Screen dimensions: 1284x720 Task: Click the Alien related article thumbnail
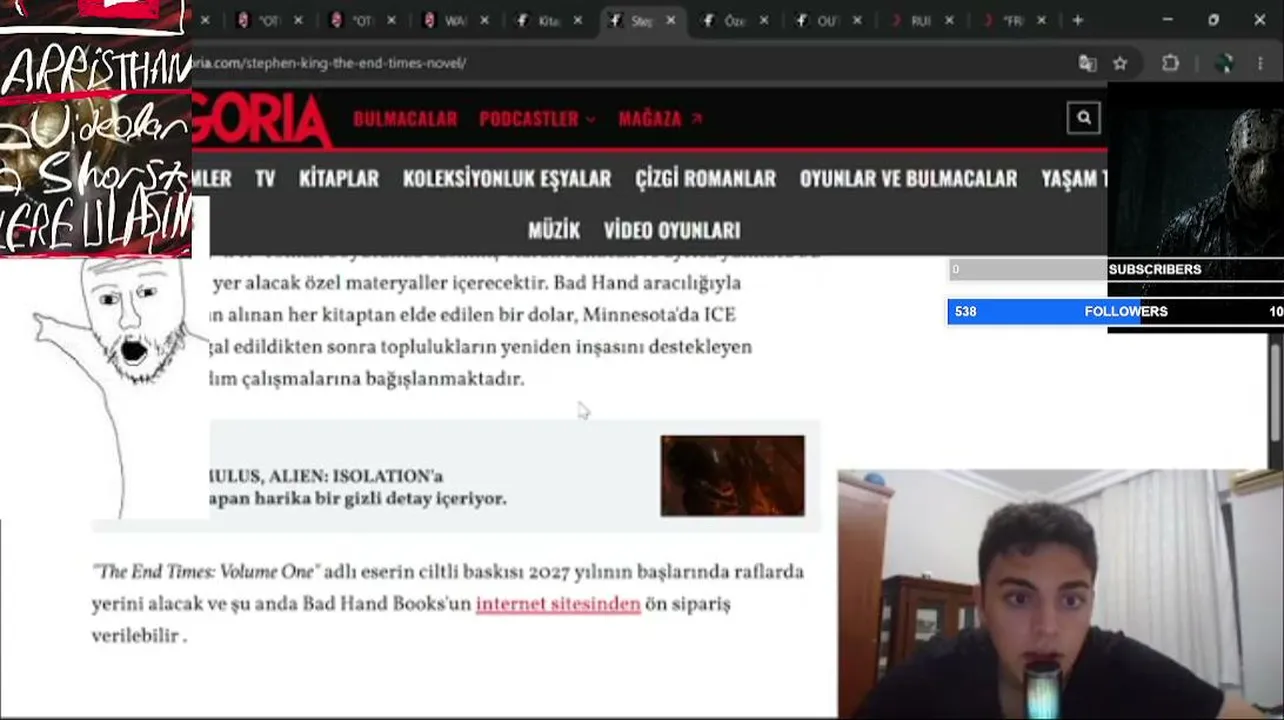pyautogui.click(x=732, y=476)
